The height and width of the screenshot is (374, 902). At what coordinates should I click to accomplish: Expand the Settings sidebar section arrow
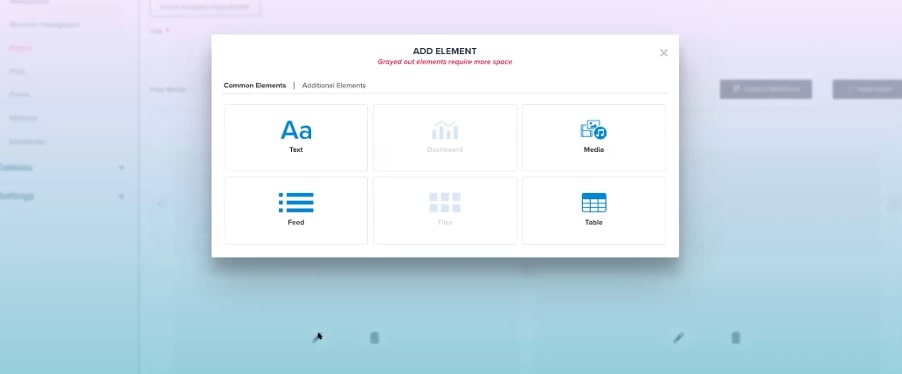121,196
